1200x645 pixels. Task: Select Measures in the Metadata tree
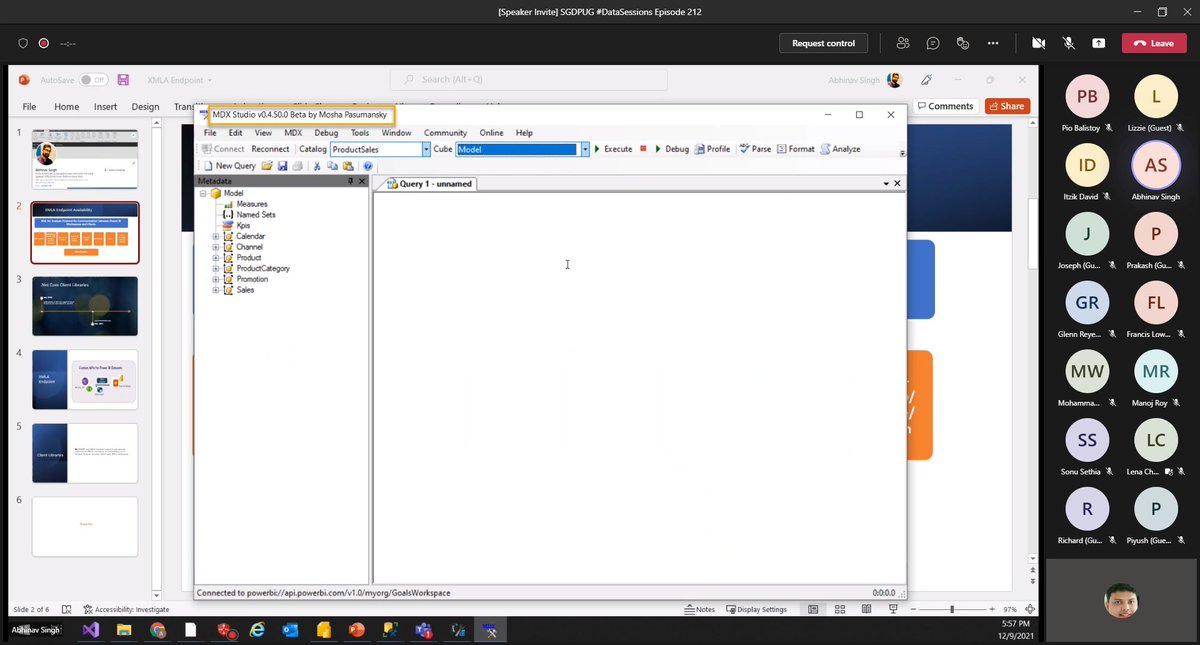[251, 204]
